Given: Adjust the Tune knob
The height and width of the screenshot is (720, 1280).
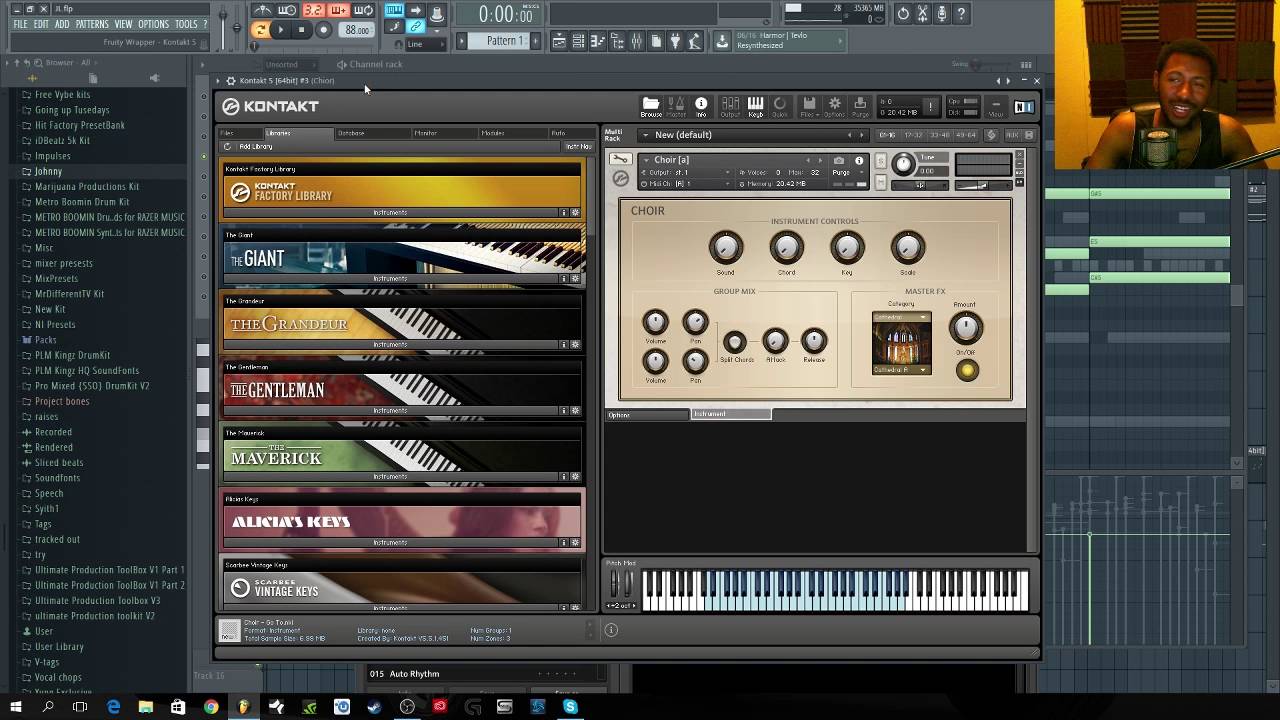Looking at the screenshot, I should [903, 164].
